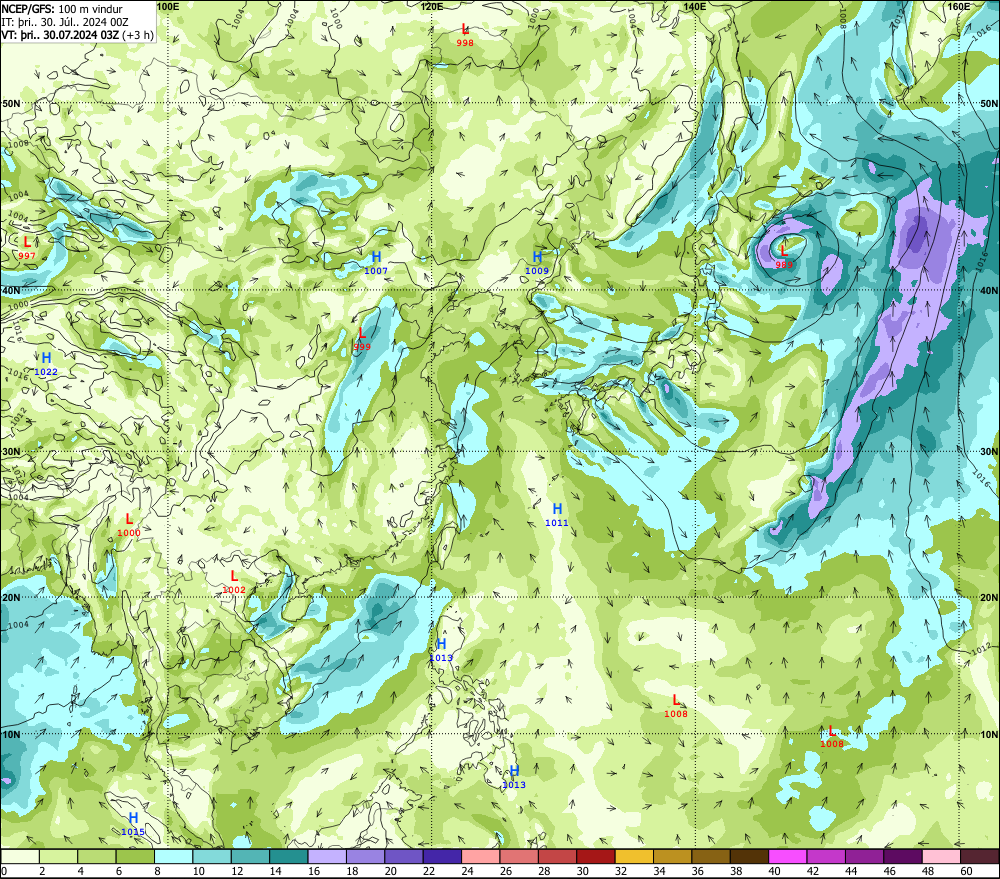Click the L 999 low marker

pyautogui.click(x=362, y=338)
